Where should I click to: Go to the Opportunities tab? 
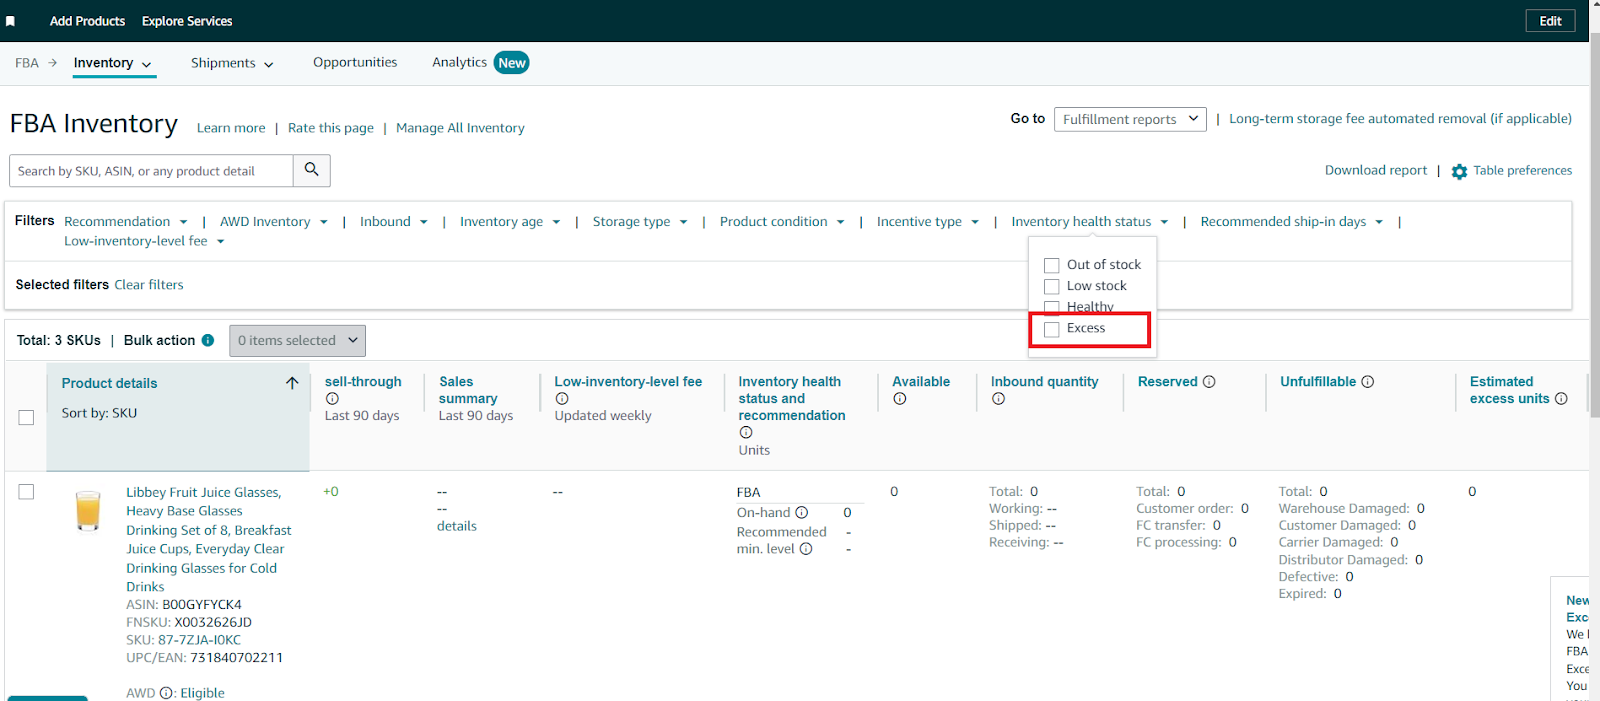[x=355, y=62]
